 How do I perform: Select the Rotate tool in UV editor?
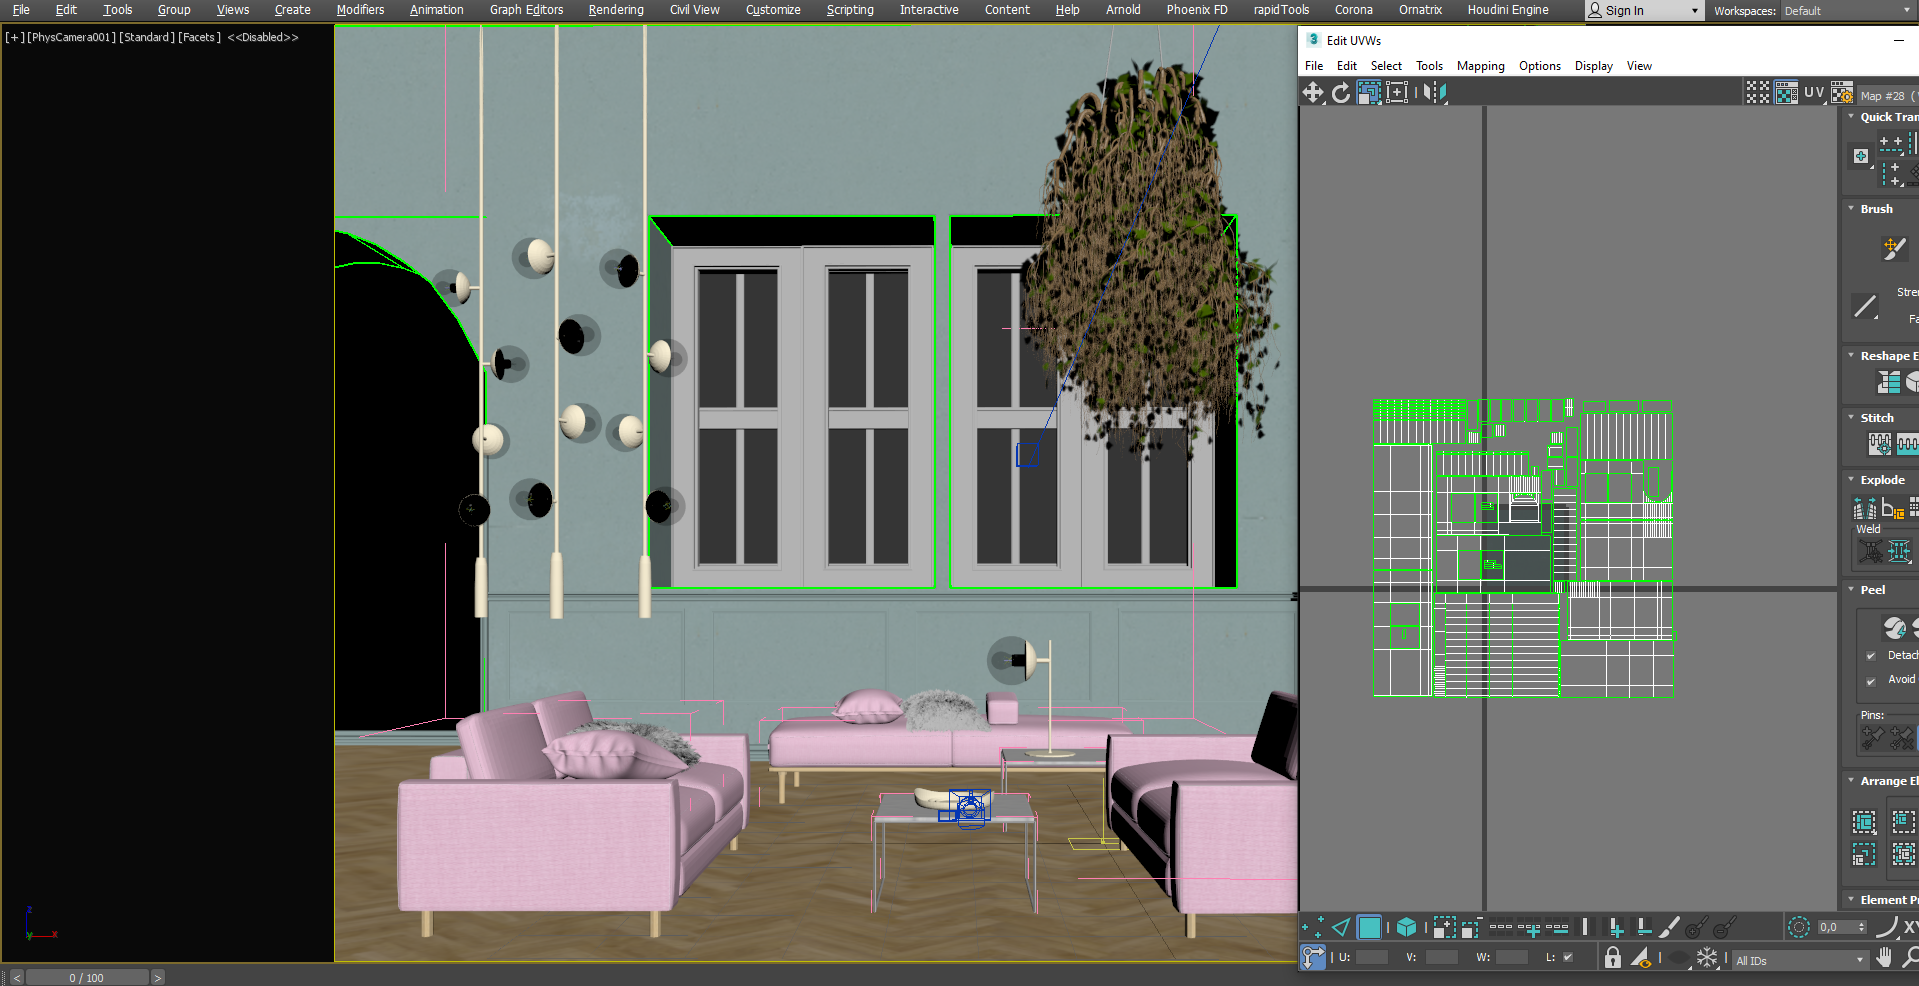pos(1340,93)
